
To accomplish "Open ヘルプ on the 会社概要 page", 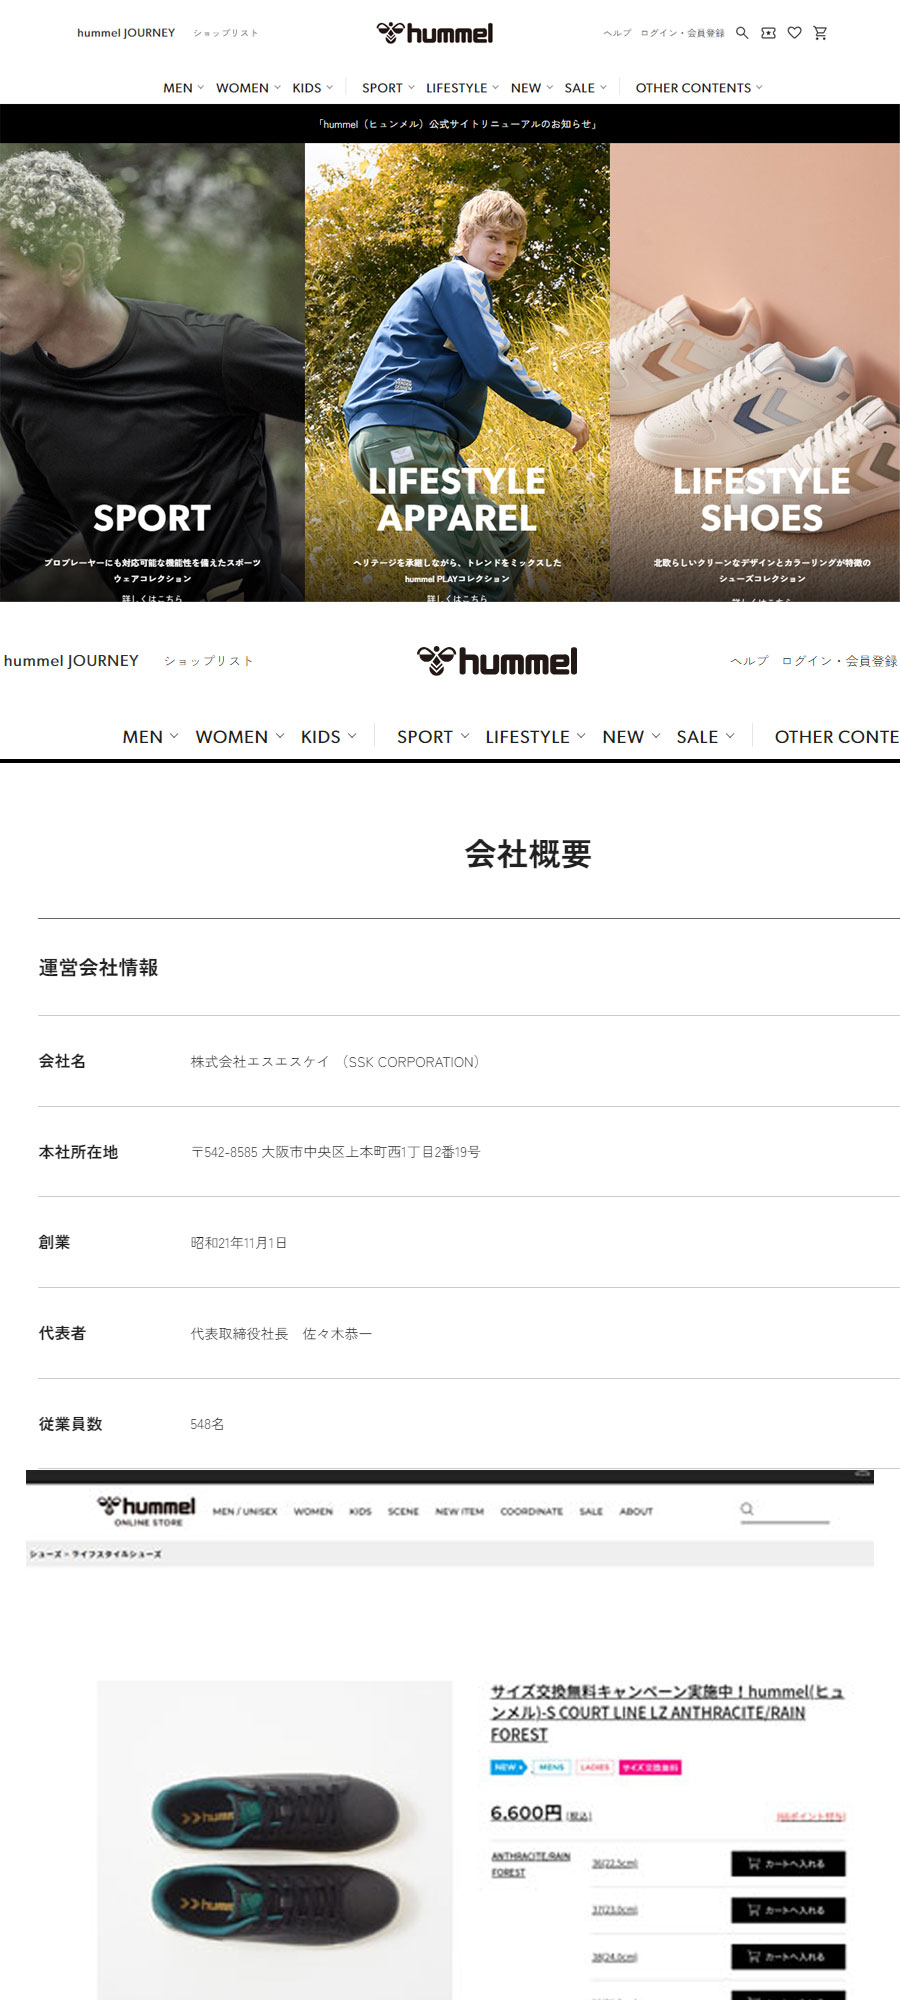I will (x=749, y=661).
